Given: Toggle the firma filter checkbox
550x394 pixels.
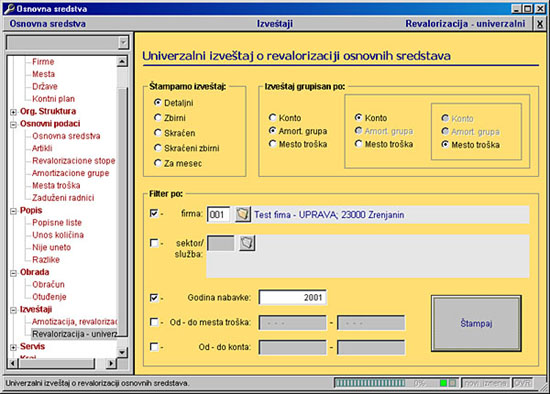Looking at the screenshot, I should [x=154, y=213].
